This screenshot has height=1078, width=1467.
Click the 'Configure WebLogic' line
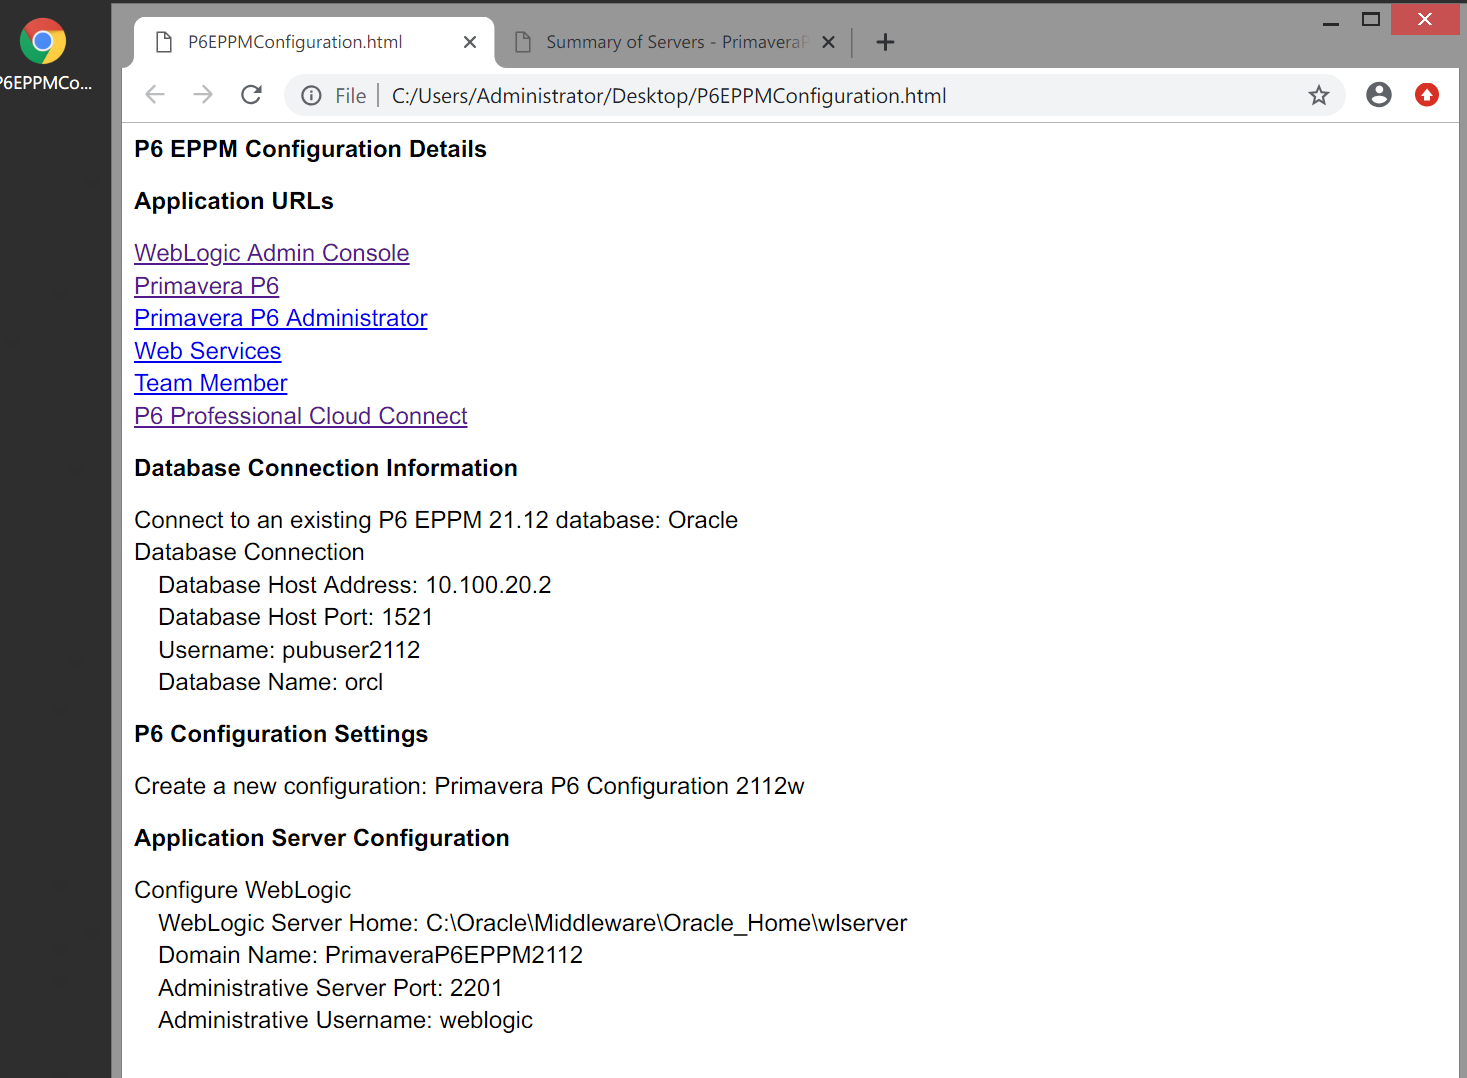click(x=243, y=890)
